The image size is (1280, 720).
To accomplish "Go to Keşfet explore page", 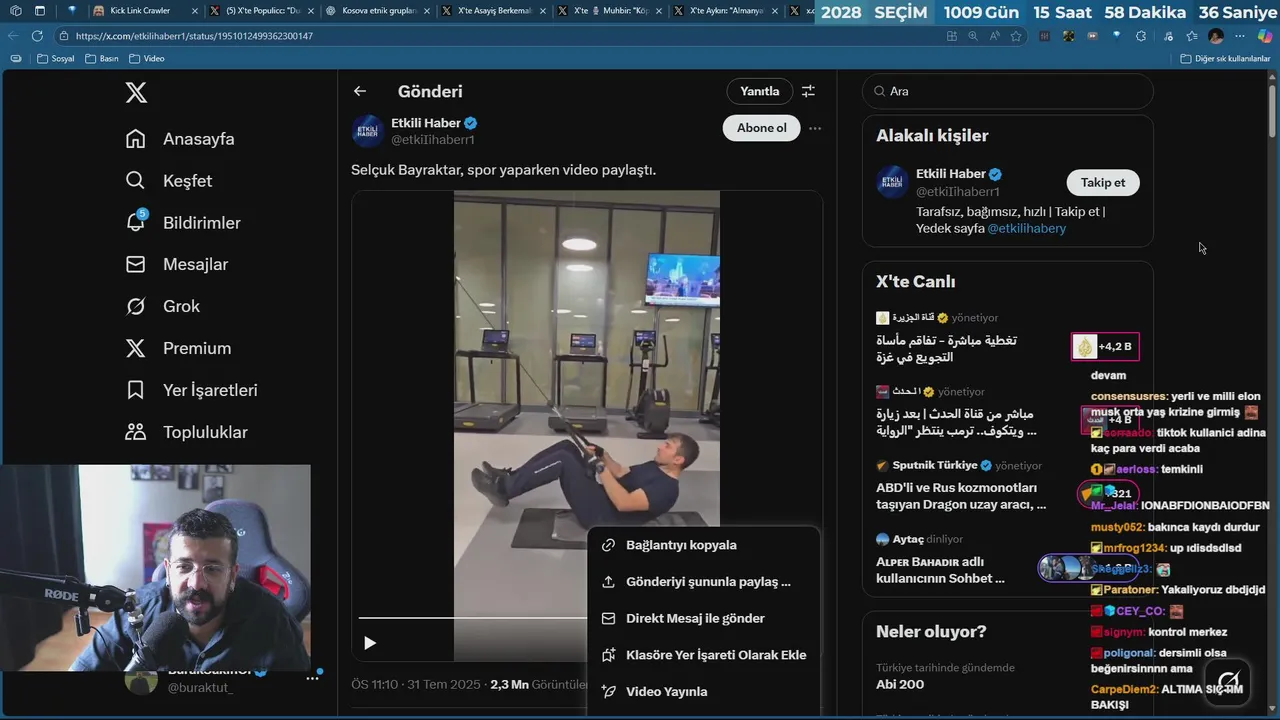I will pyautogui.click(x=169, y=181).
